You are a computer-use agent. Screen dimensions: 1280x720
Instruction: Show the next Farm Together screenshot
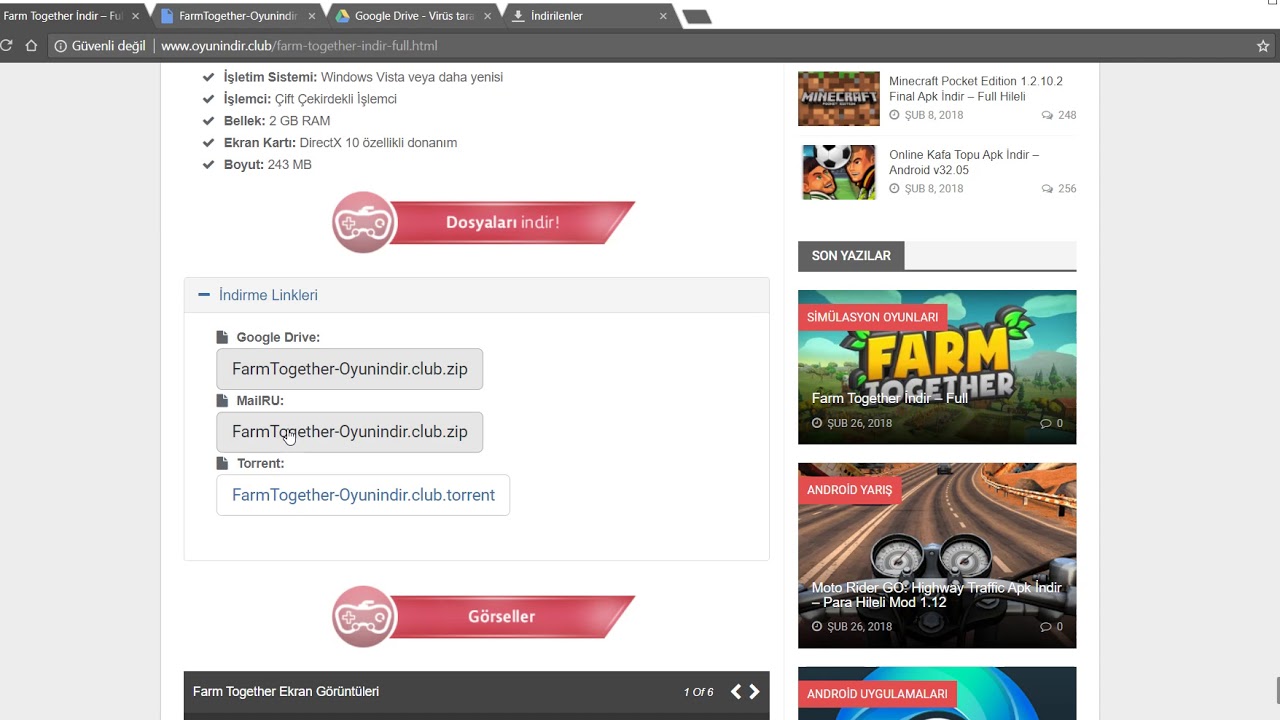point(754,692)
